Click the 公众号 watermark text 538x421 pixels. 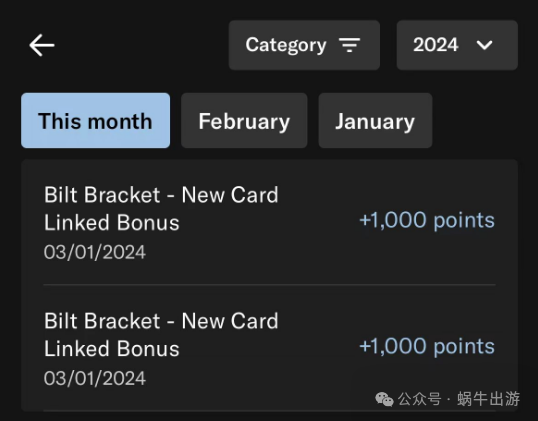(x=419, y=399)
